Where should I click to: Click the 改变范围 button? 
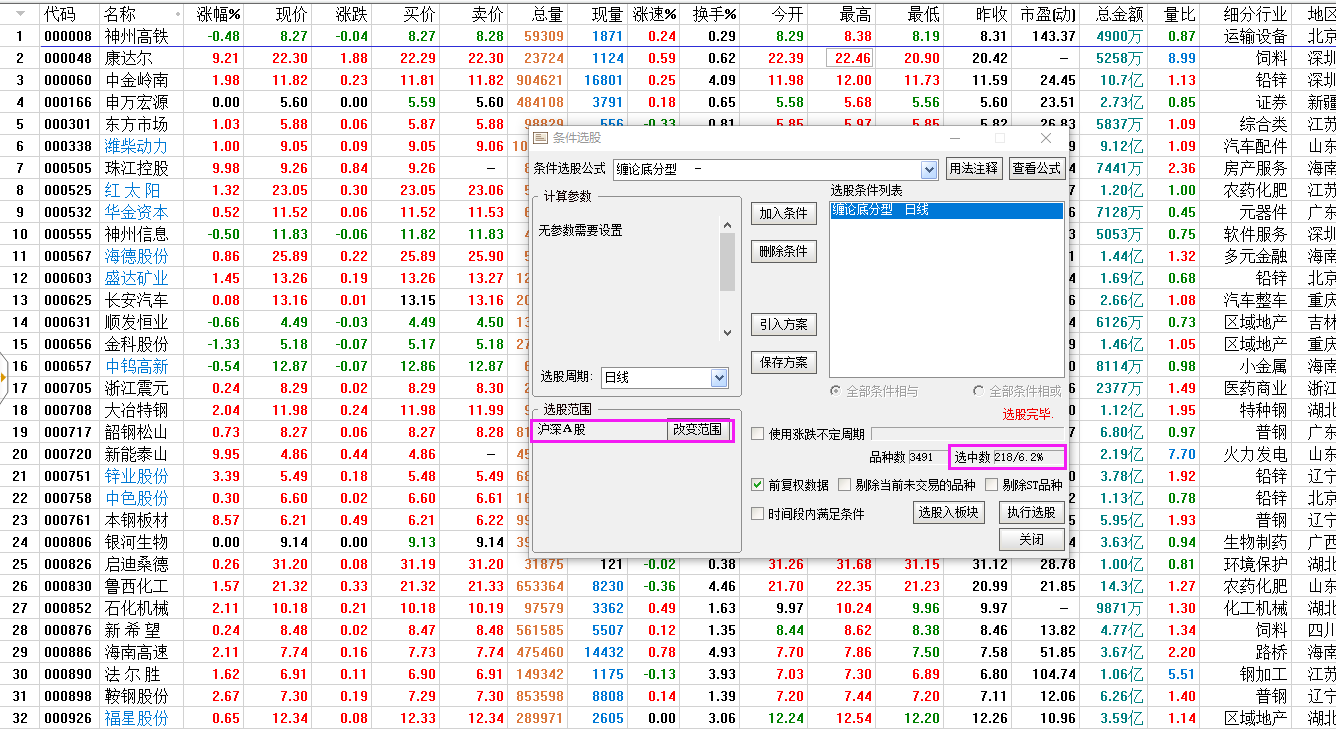tap(698, 430)
